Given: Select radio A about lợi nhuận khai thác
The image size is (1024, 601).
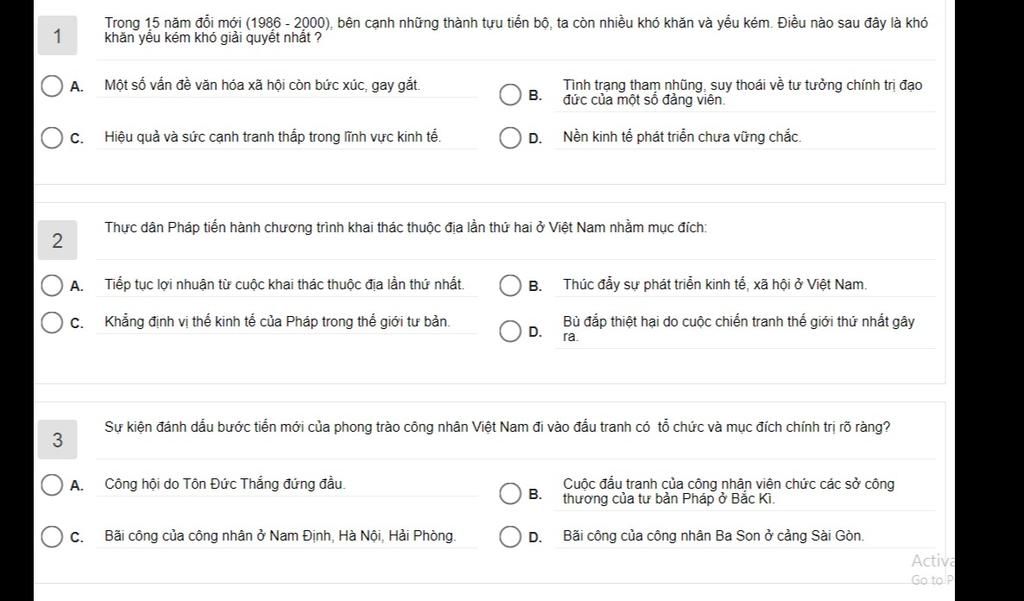Looking at the screenshot, I should tap(52, 285).
